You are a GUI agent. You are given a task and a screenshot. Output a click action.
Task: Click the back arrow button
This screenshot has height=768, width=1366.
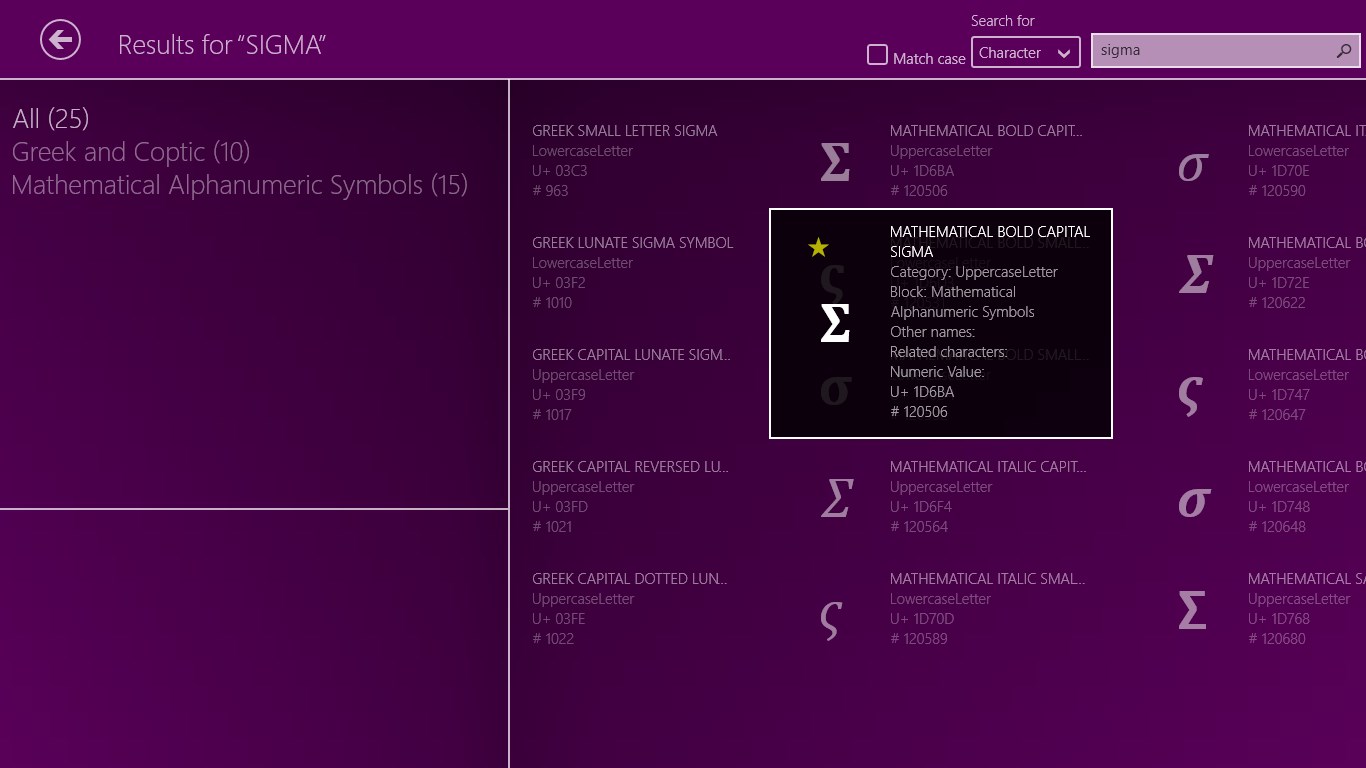[60, 40]
